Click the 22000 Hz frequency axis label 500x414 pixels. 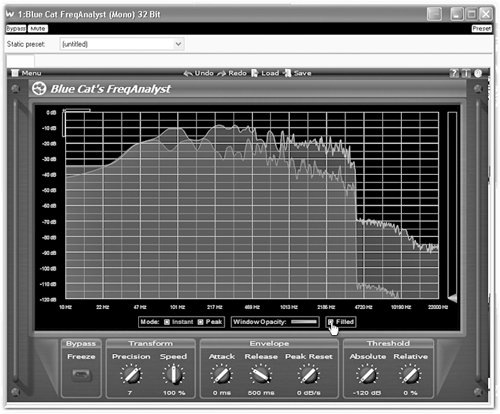[x=438, y=307]
